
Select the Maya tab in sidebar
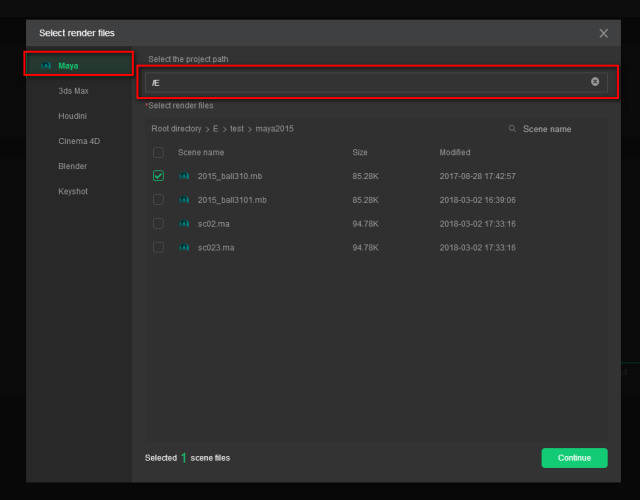[79, 65]
